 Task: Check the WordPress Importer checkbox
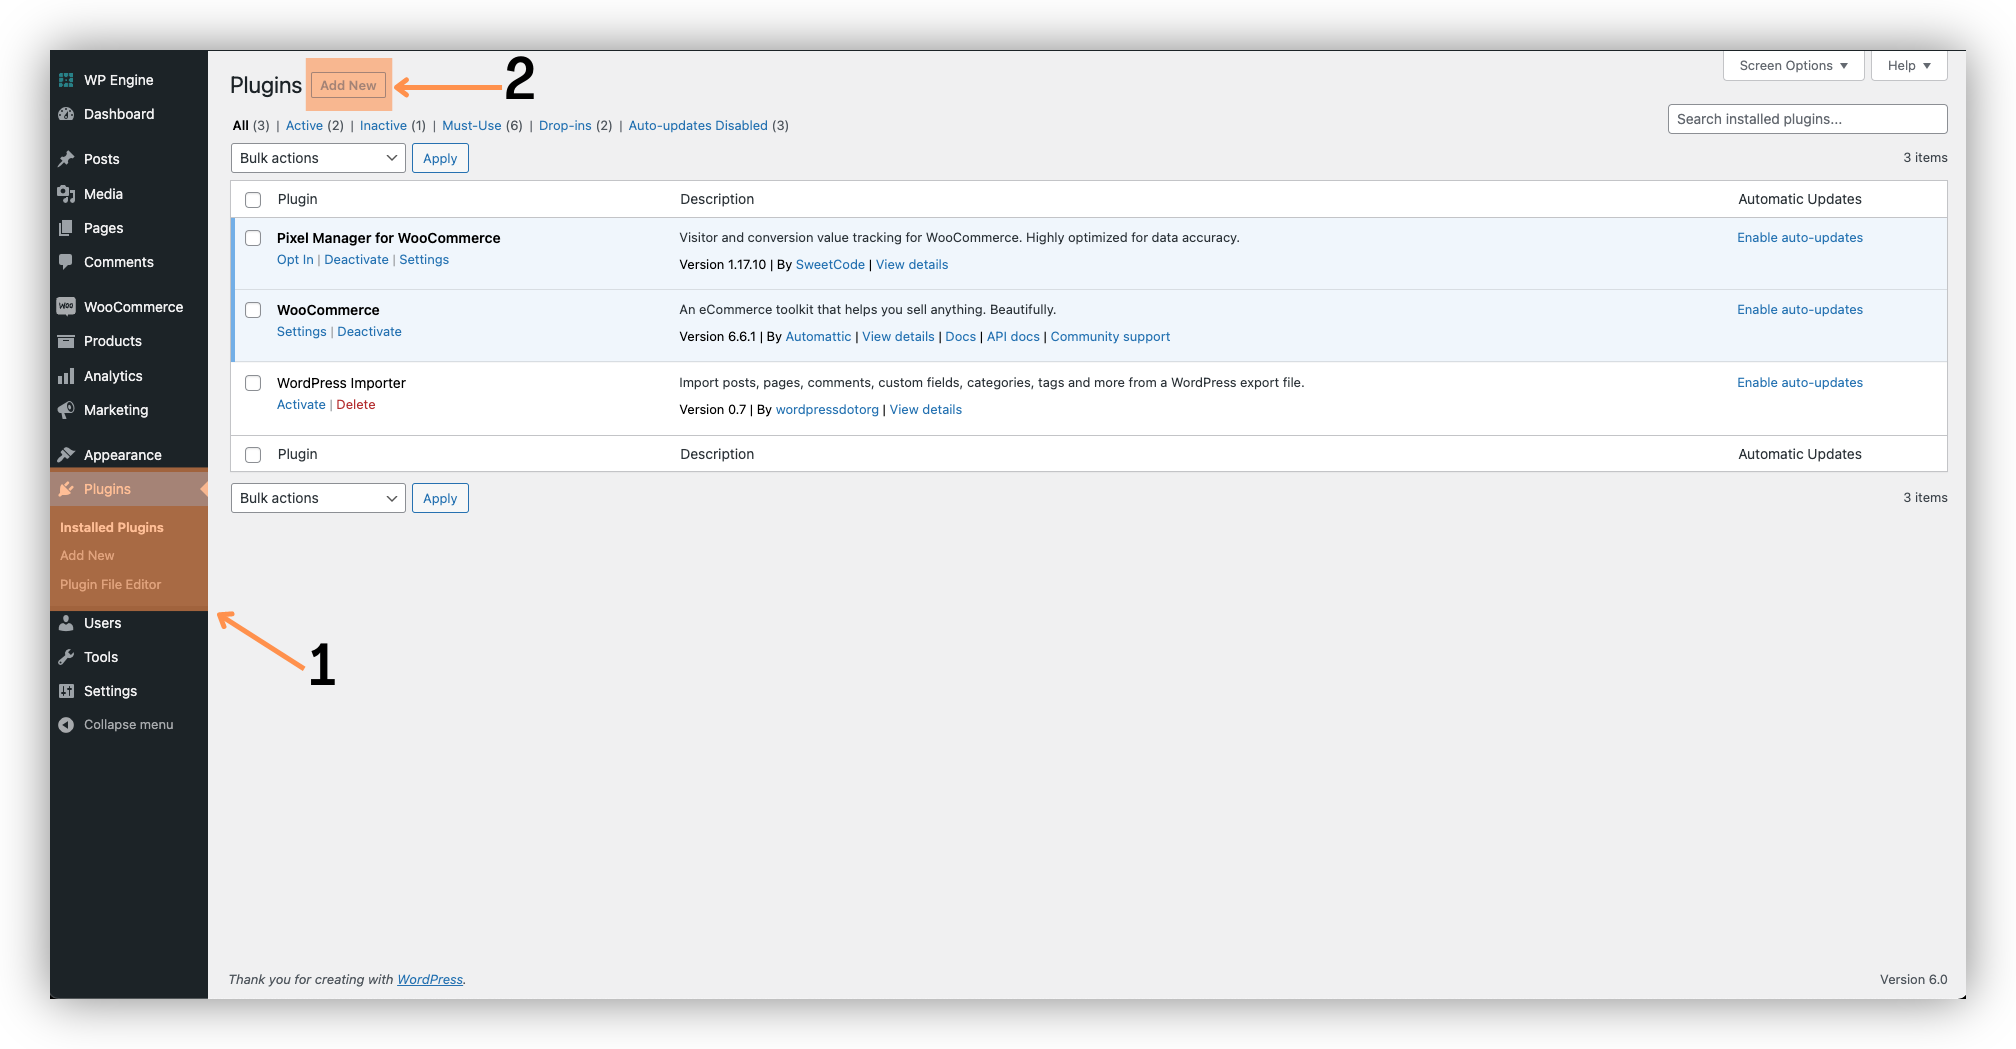coord(253,383)
